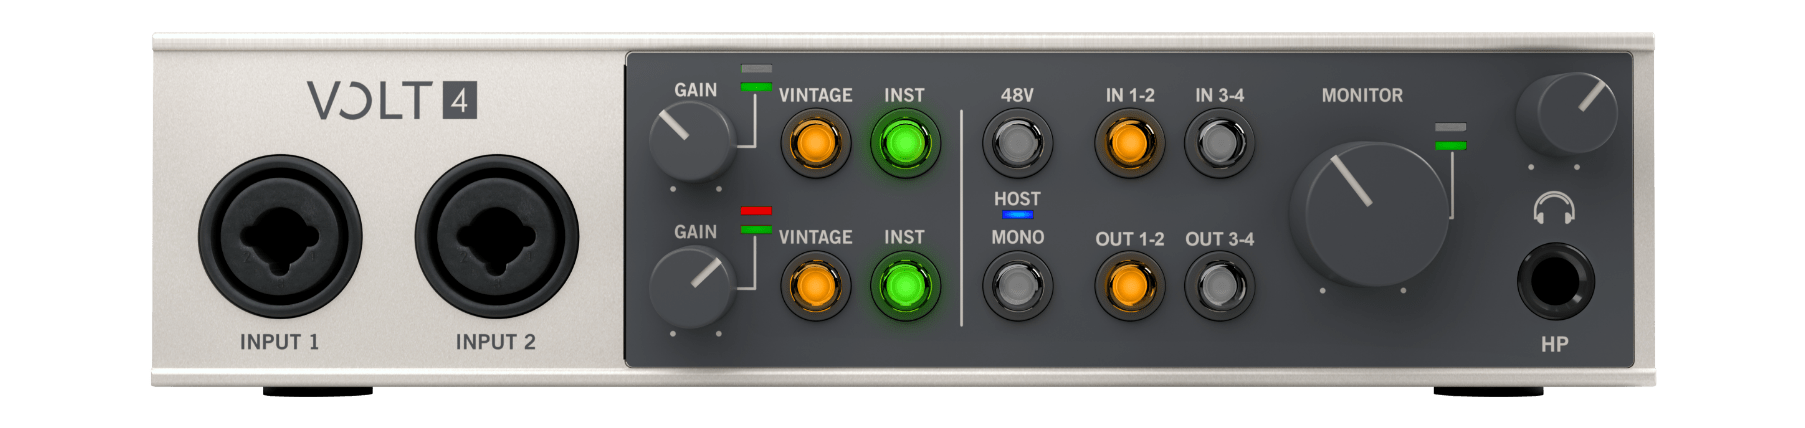Select the OUT 3-4 button
This screenshot has width=1805, height=428.
(1219, 286)
